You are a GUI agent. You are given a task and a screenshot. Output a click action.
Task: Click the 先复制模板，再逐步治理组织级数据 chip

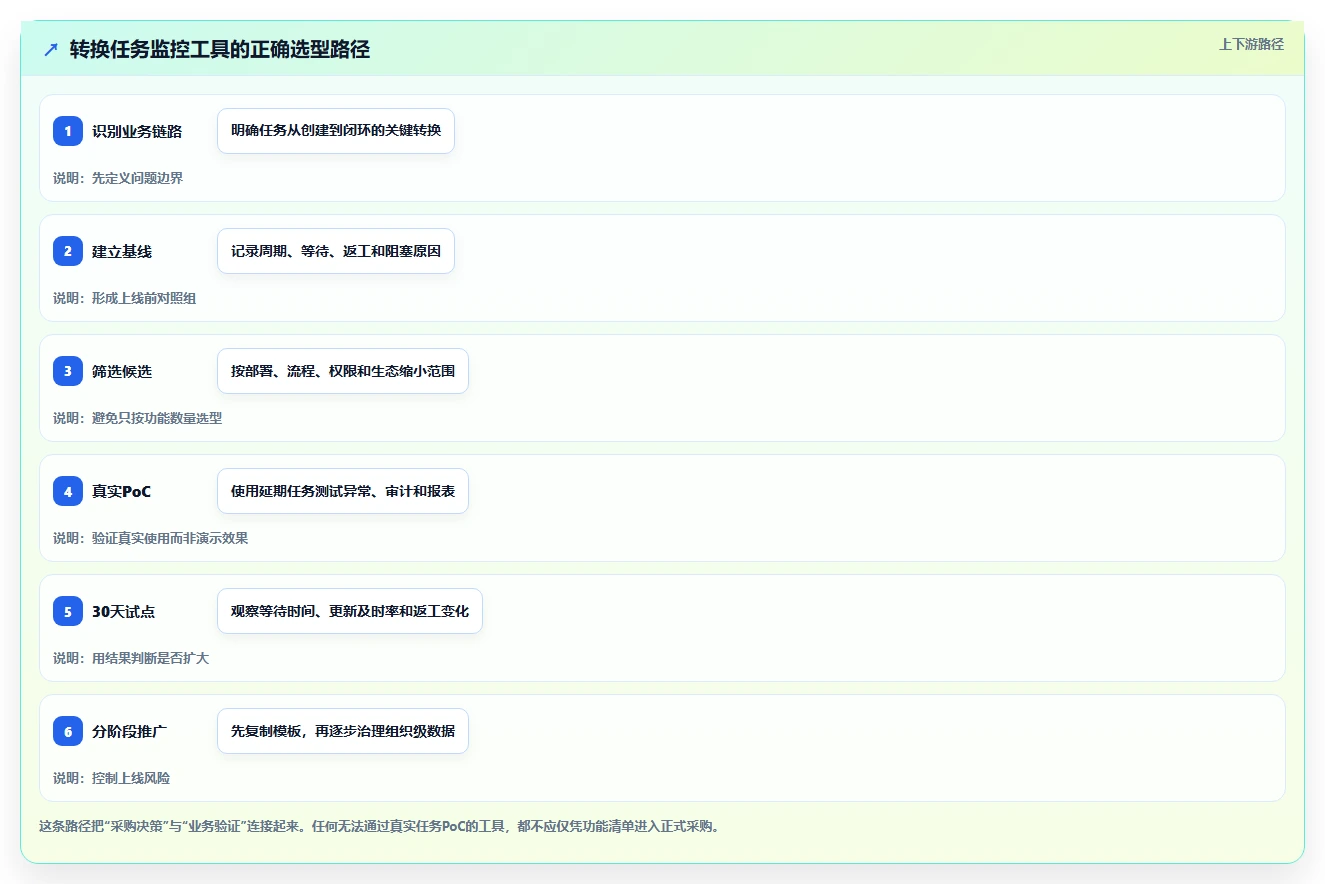coord(343,731)
